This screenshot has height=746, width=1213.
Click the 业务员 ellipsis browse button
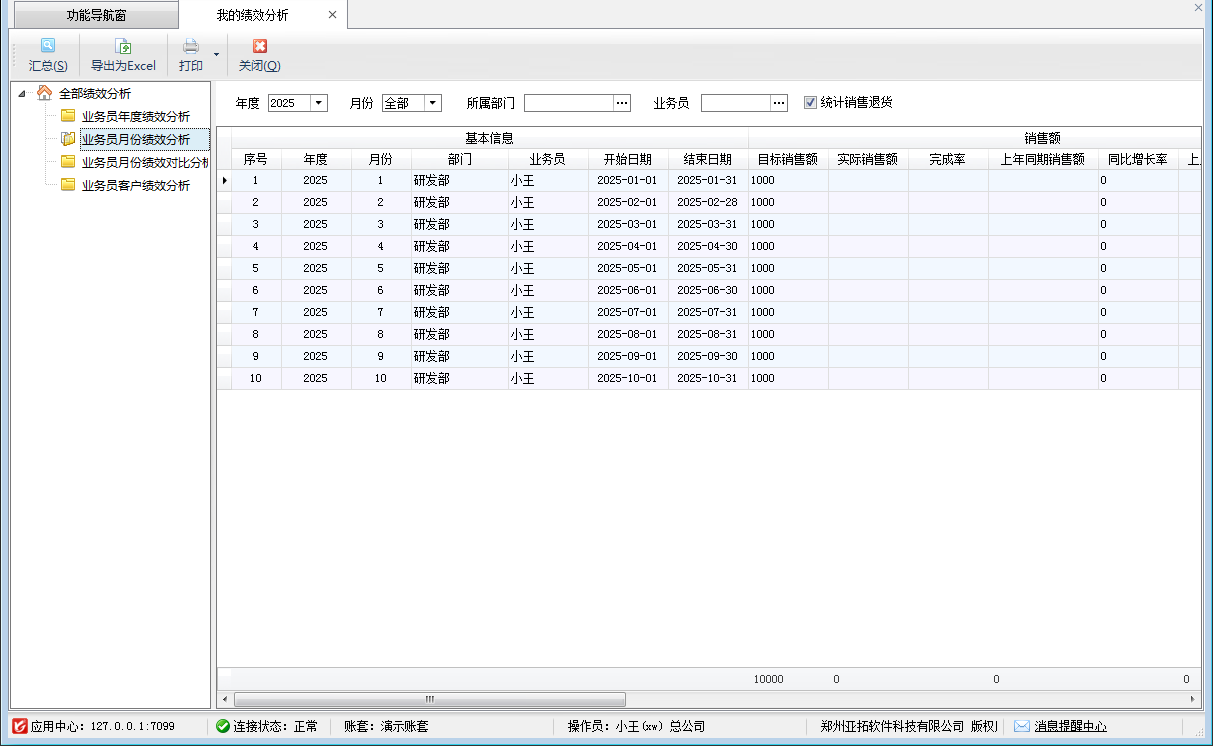tap(779, 103)
